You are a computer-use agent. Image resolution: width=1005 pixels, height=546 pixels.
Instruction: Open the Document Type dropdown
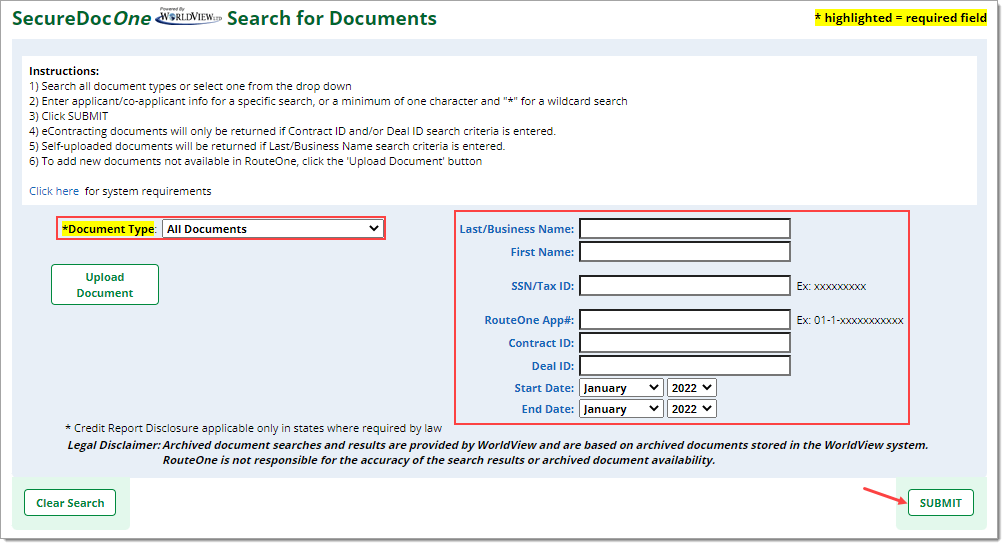pos(273,229)
